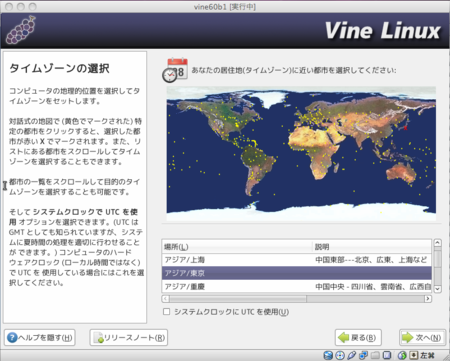Image resolution: width=450 pixels, height=361 pixels.
Task: Click the 中国東部 description cell
Action: [x=372, y=260]
